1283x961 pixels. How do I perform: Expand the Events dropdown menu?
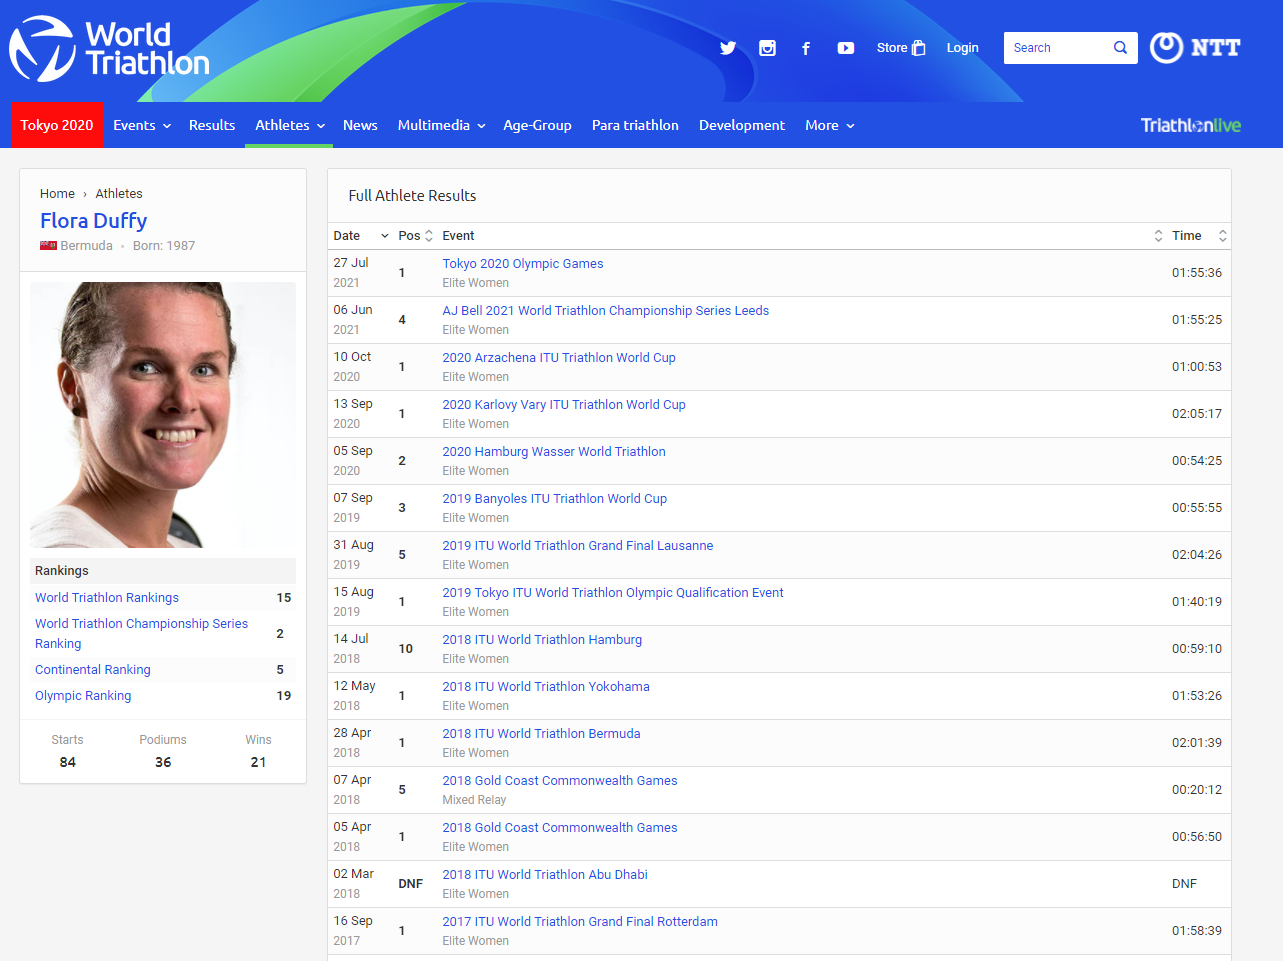(x=142, y=125)
